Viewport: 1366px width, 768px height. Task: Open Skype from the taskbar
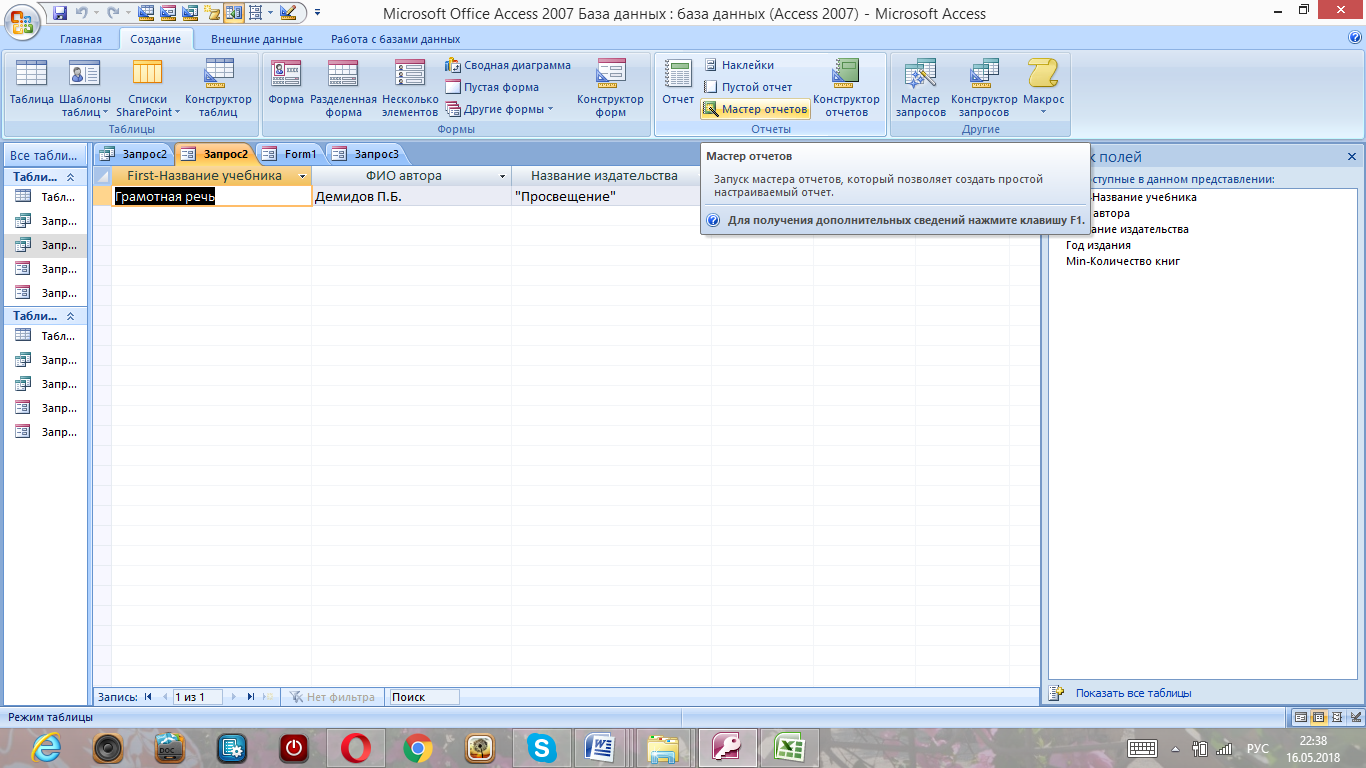point(542,746)
